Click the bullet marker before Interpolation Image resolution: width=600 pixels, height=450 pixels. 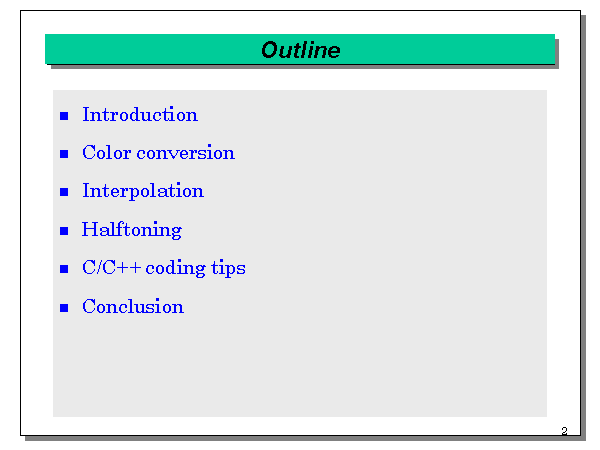click(65, 192)
